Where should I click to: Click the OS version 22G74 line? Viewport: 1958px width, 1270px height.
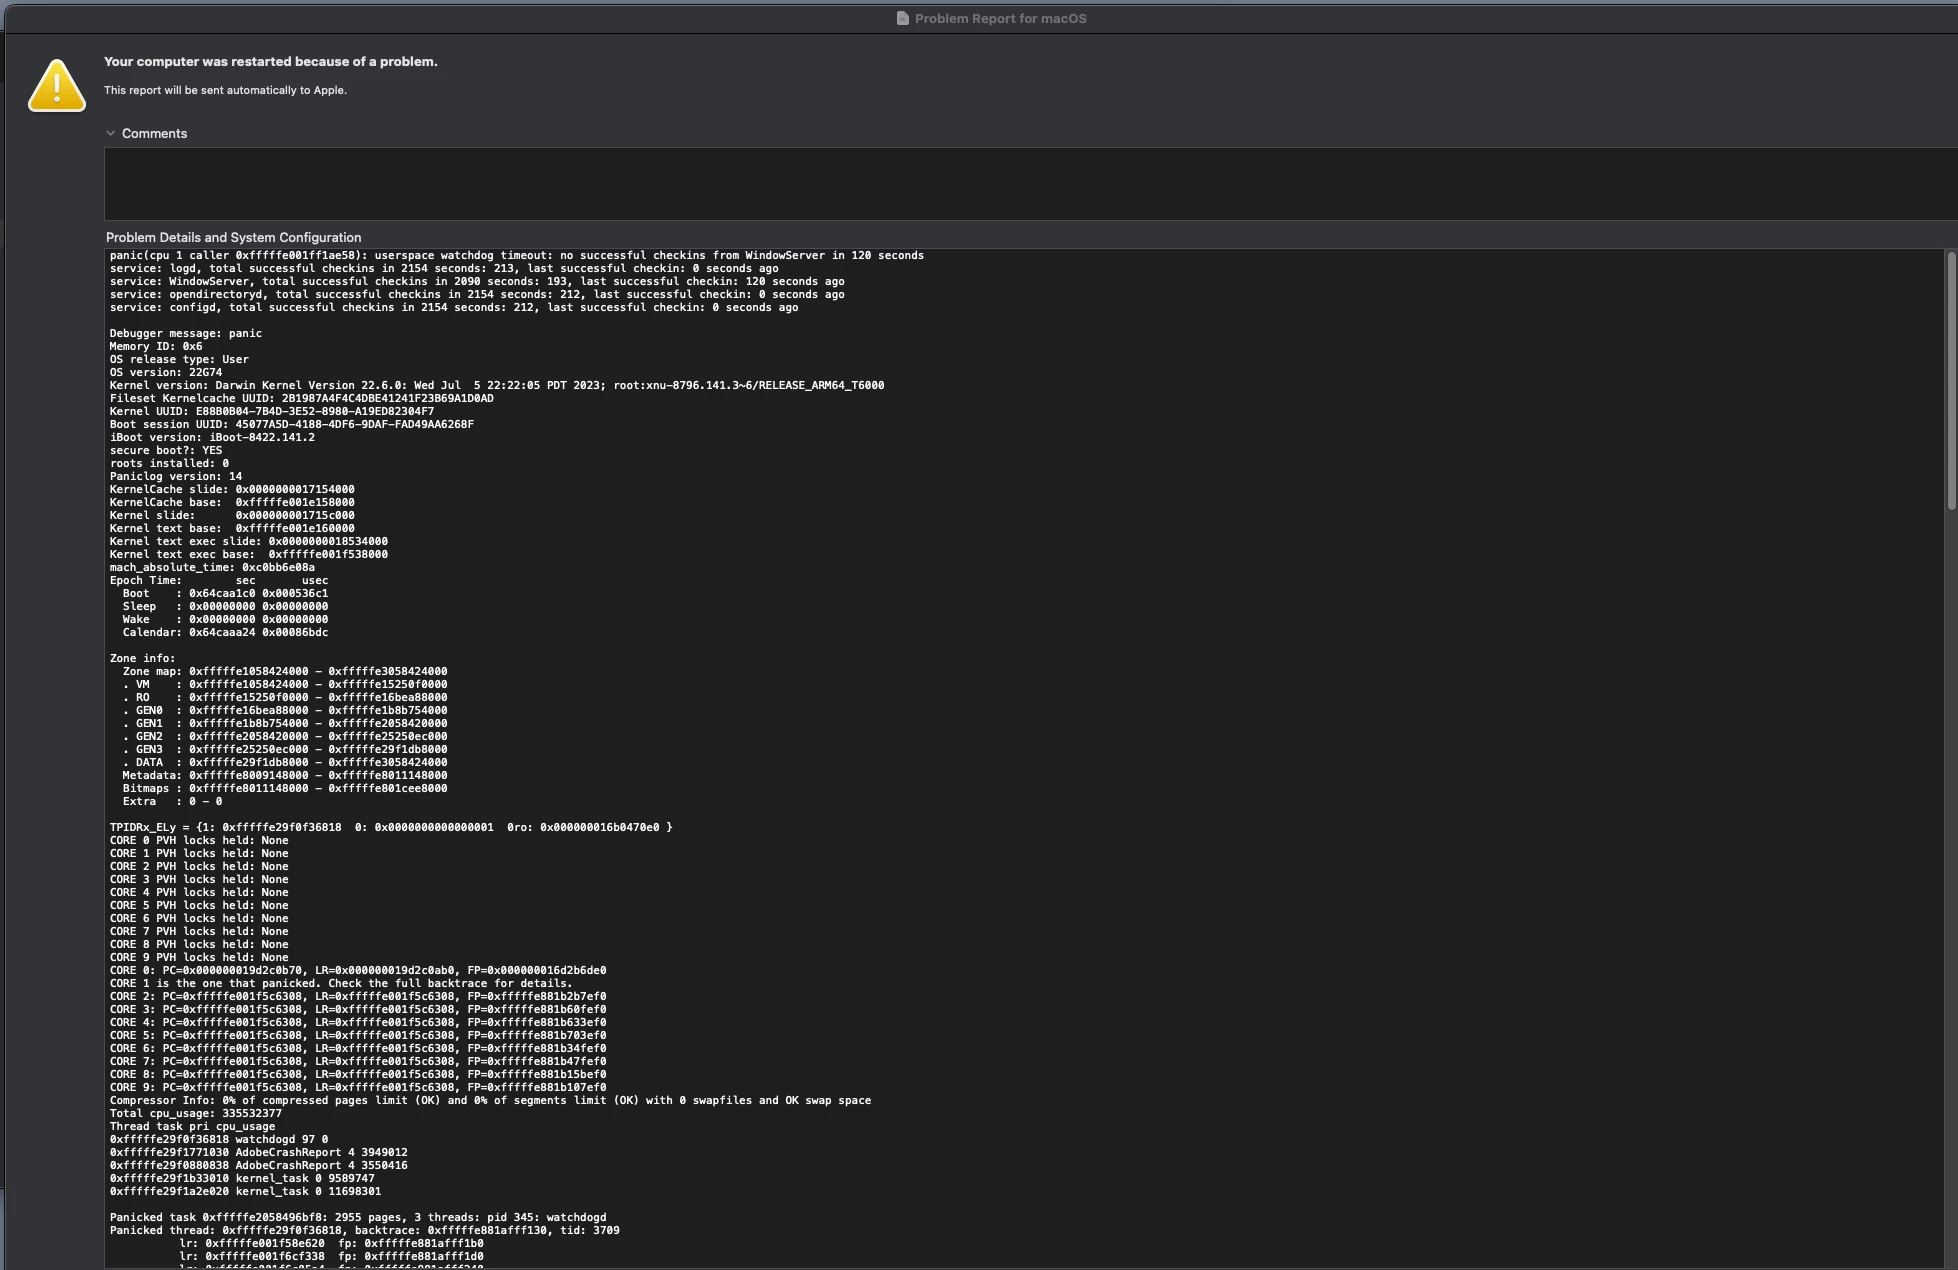click(x=166, y=372)
